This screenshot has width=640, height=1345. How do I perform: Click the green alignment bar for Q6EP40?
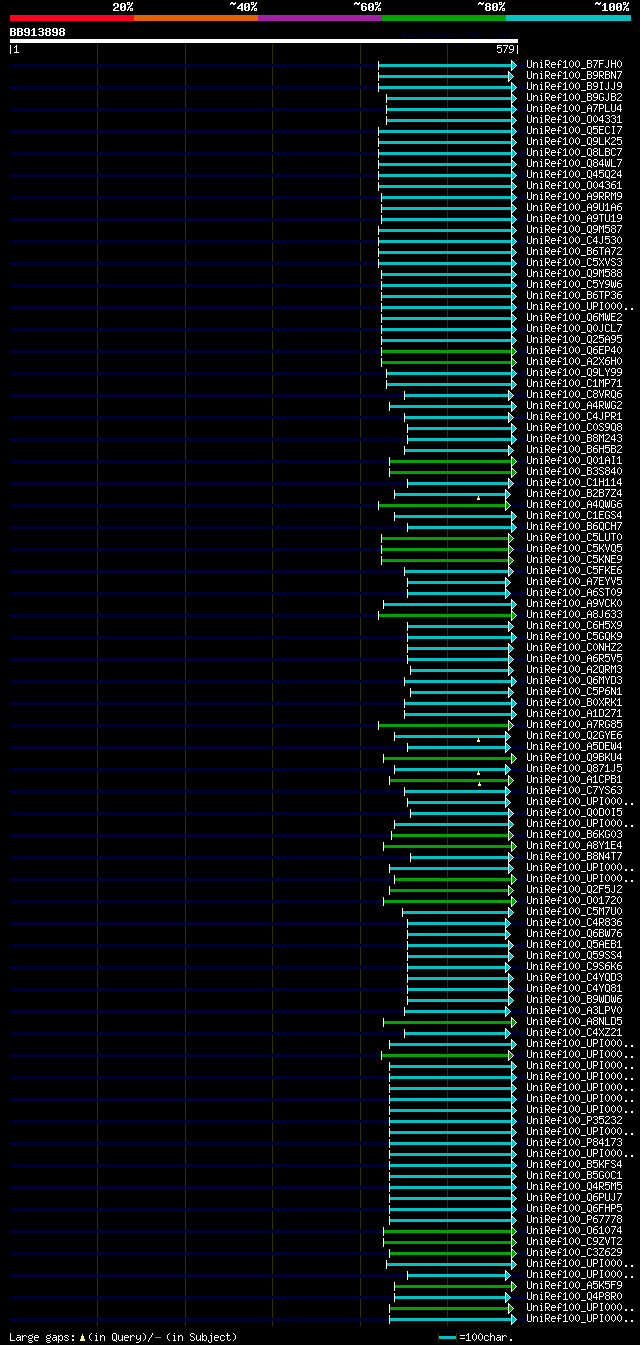449,350
